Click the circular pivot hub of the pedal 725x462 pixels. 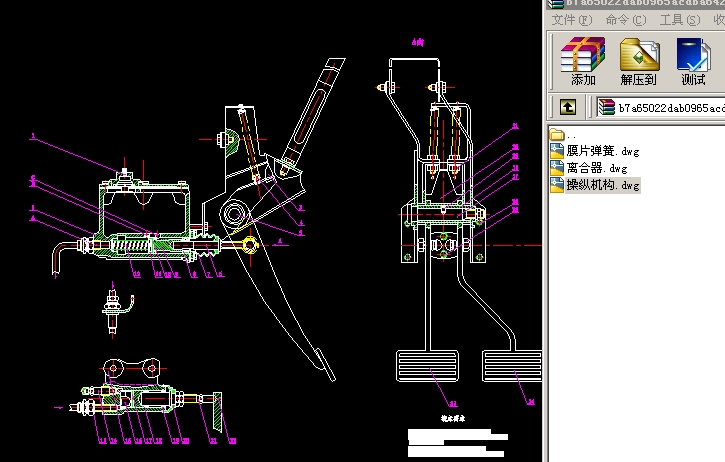point(237,213)
